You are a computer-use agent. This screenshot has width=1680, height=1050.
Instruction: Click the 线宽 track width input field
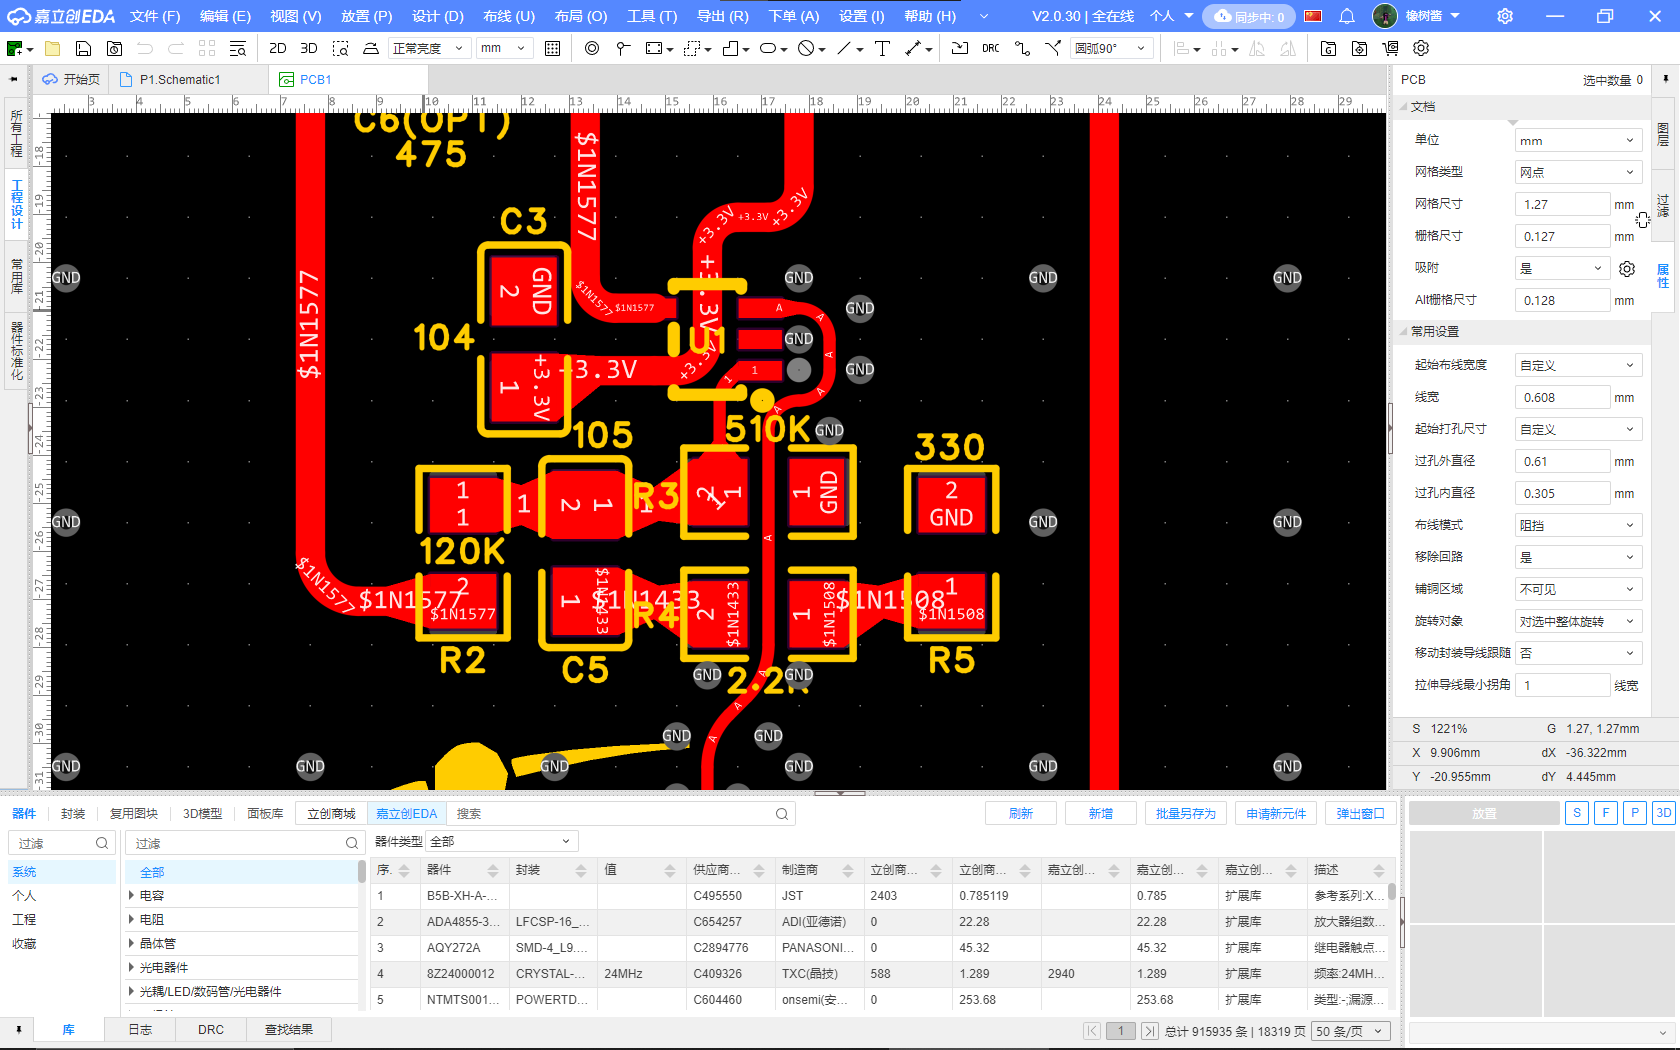coord(1561,397)
